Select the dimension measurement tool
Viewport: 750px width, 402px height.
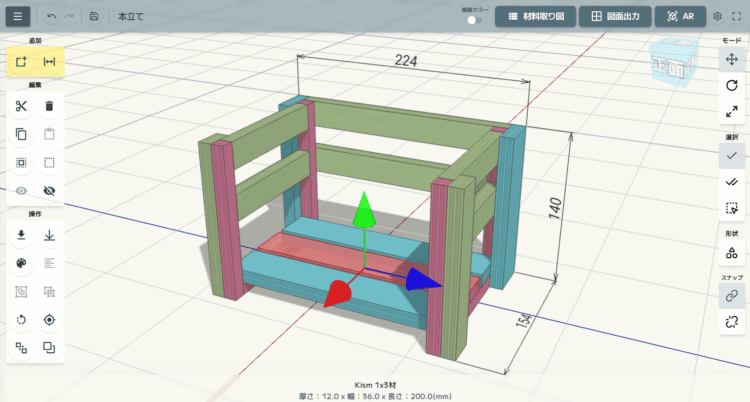coord(49,62)
